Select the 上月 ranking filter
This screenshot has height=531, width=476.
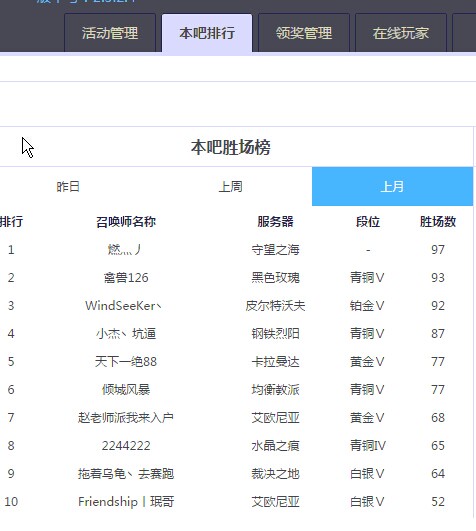[392, 187]
